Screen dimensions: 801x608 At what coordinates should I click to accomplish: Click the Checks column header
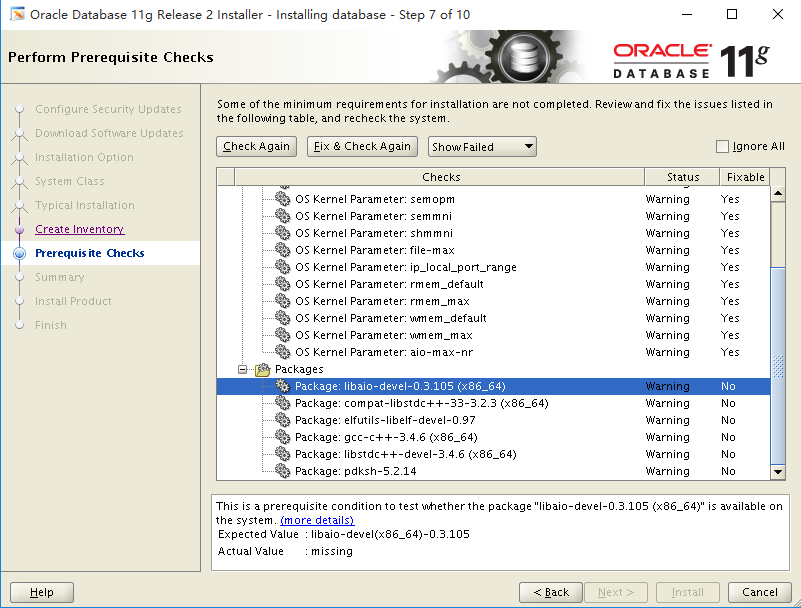coord(440,177)
